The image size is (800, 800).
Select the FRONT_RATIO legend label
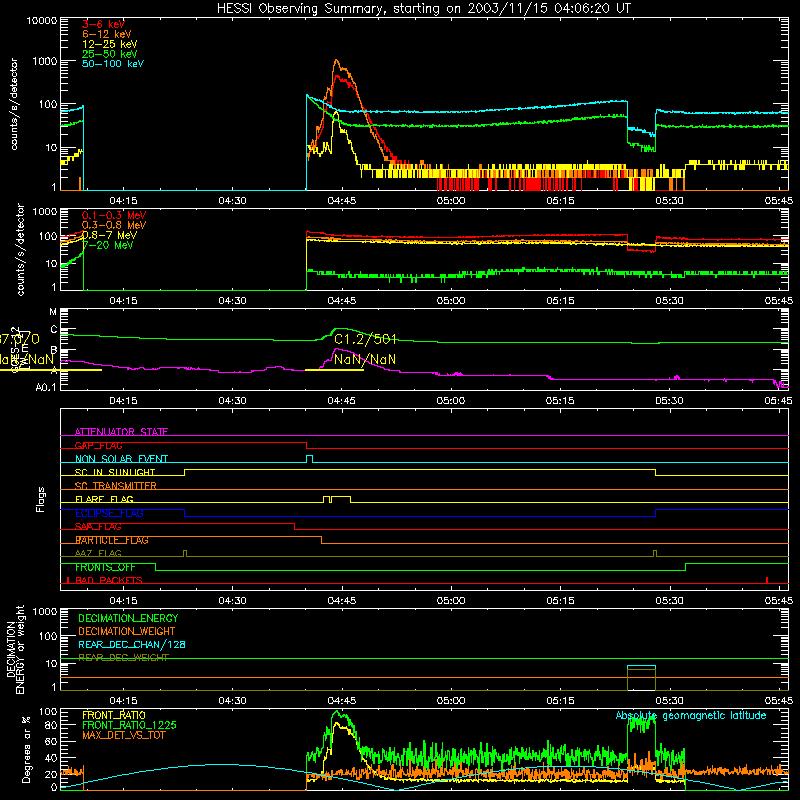point(114,715)
